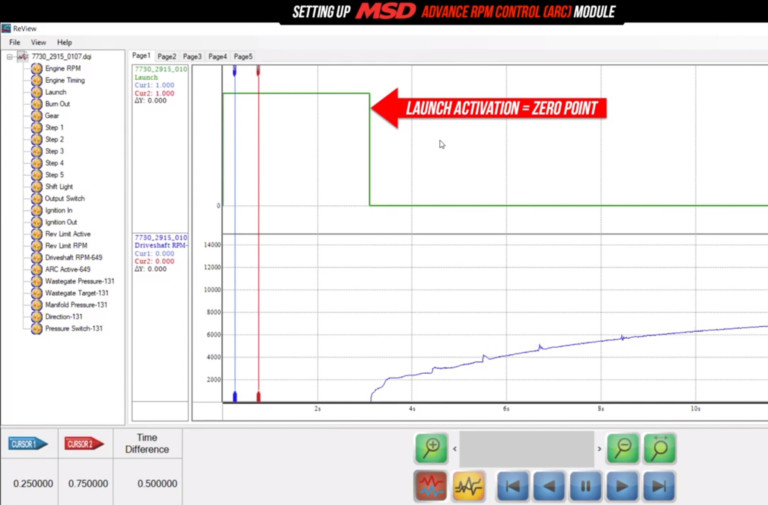The height and width of the screenshot is (505, 768).
Task: Play the log forward
Action: 623,486
